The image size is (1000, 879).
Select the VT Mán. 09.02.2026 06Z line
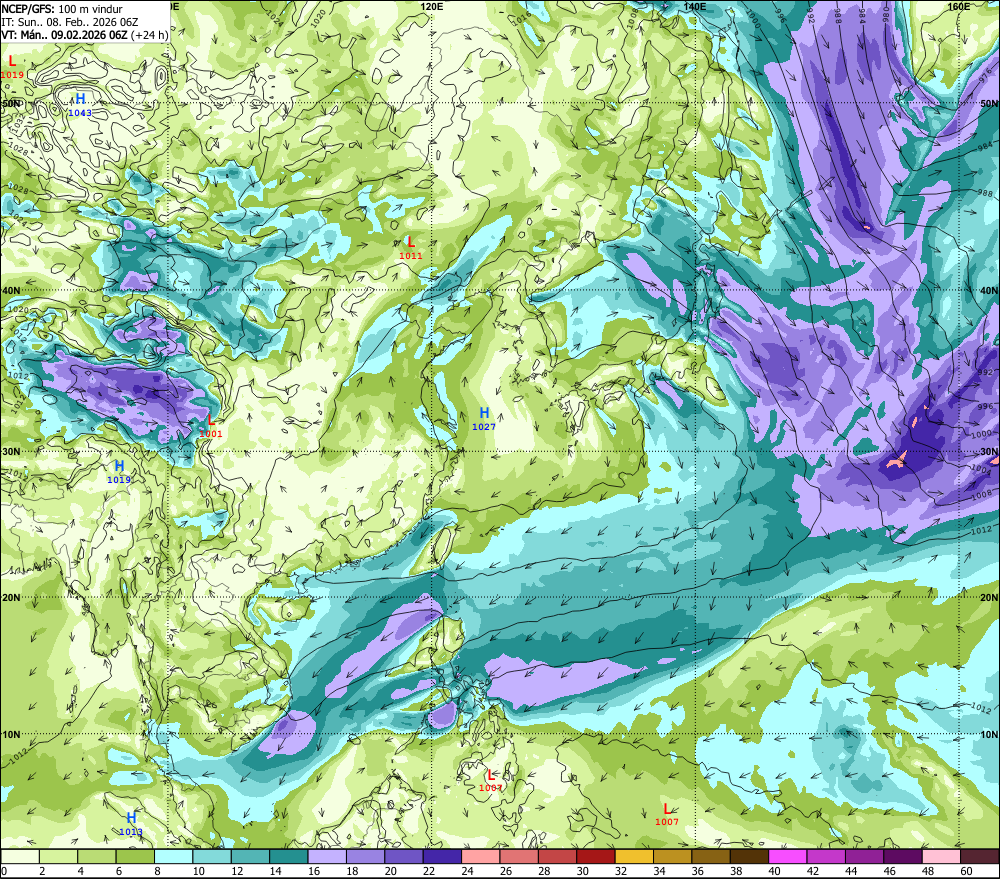pyautogui.click(x=64, y=35)
